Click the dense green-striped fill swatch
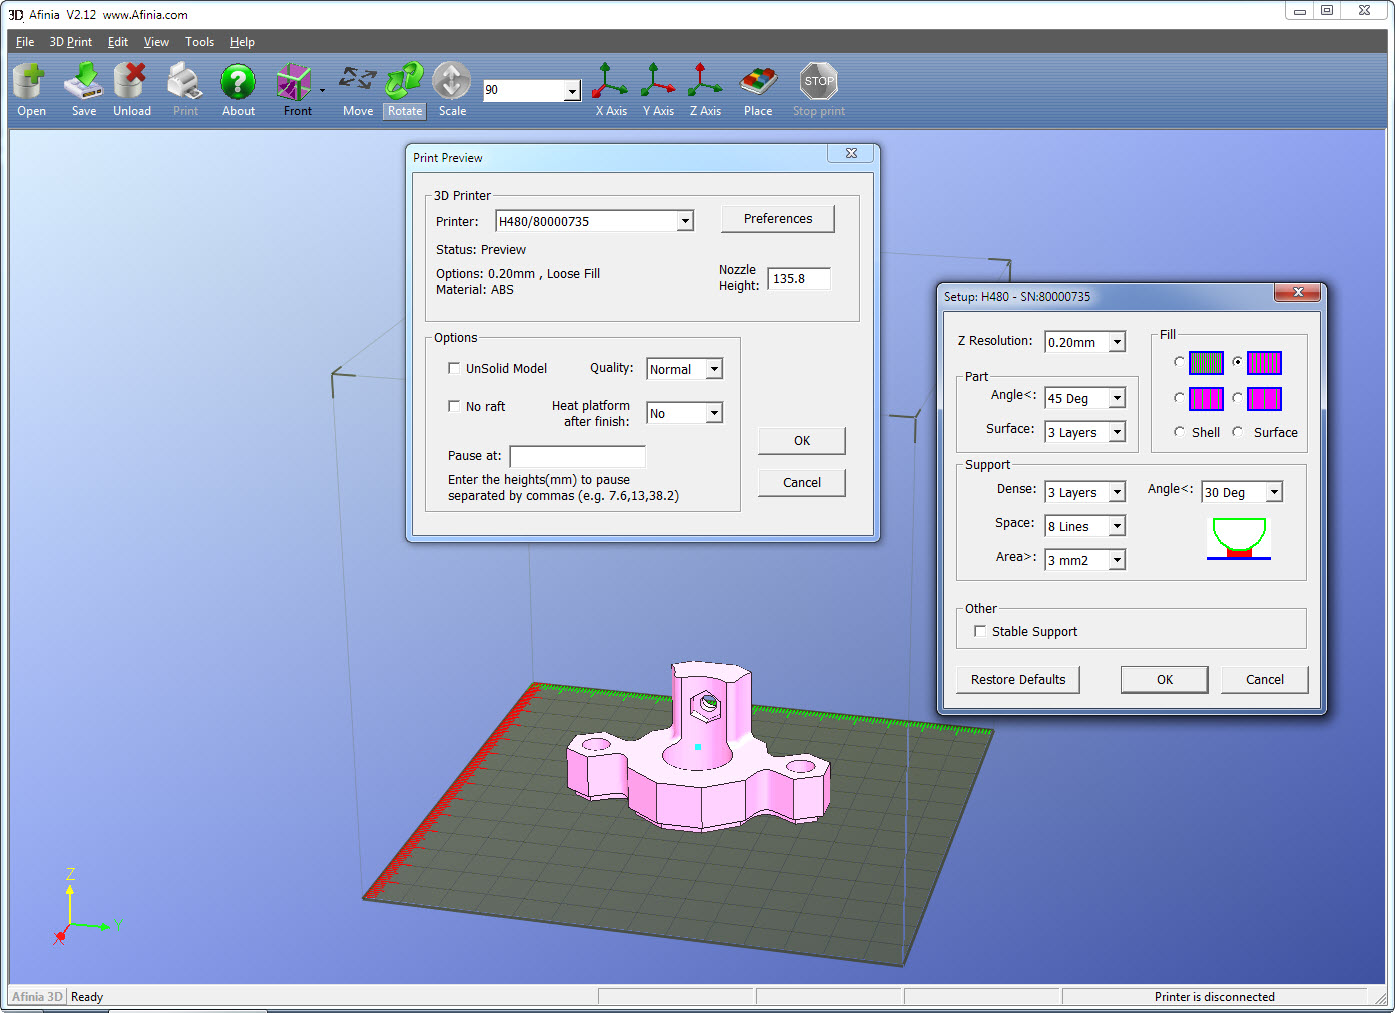The width and height of the screenshot is (1395, 1013). (1264, 363)
